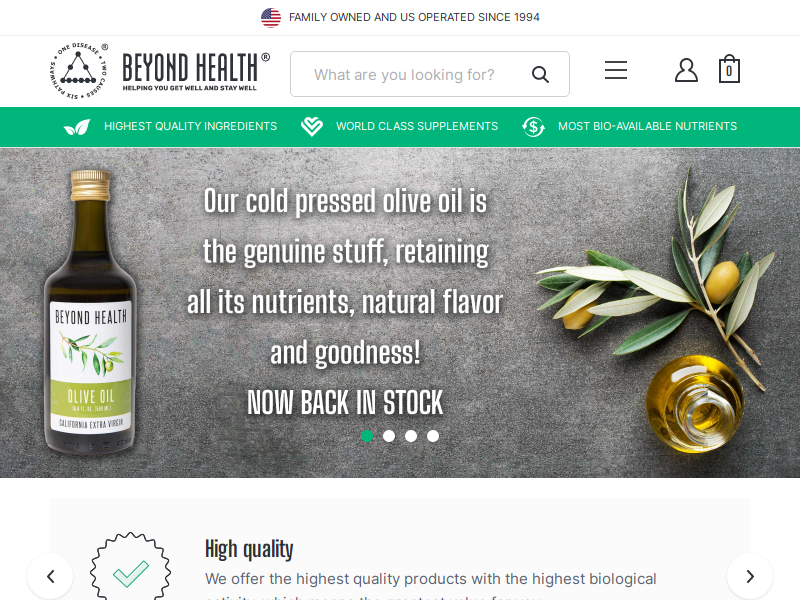
Task: Open the user account icon
Action: coord(686,70)
